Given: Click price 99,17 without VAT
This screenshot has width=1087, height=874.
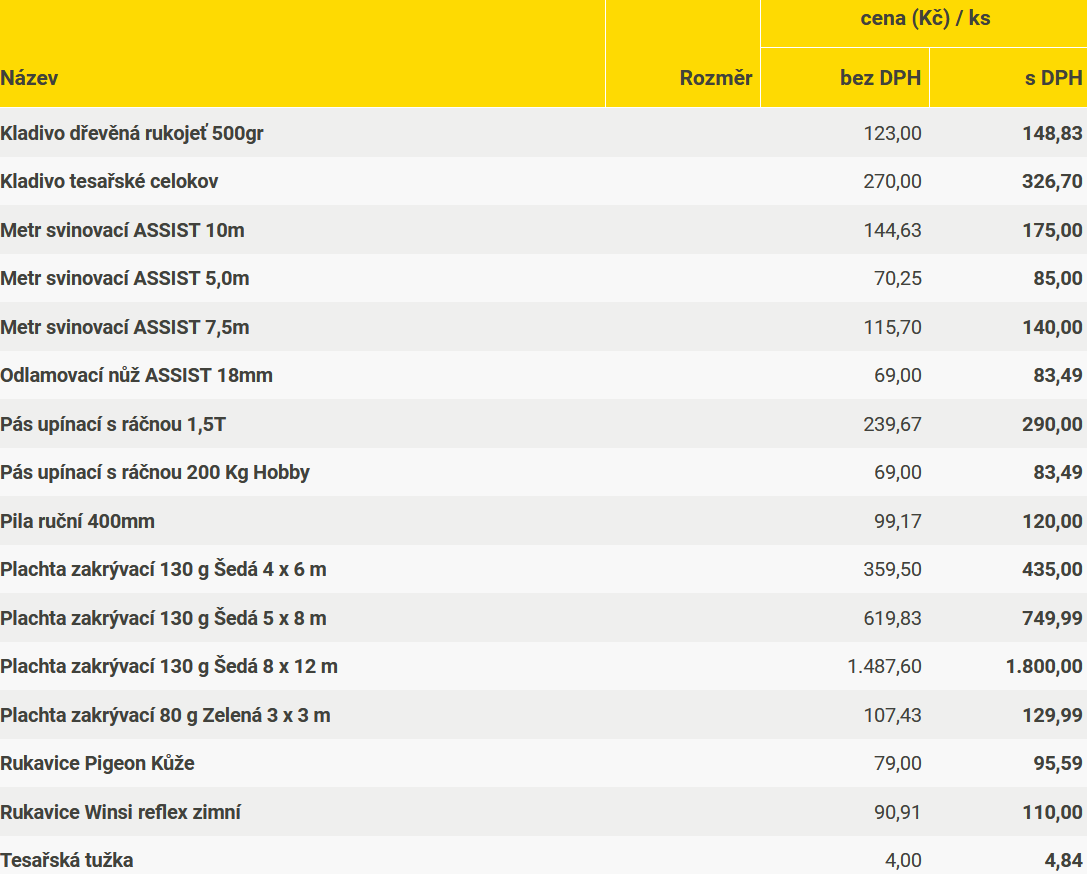Looking at the screenshot, I should point(898,521).
